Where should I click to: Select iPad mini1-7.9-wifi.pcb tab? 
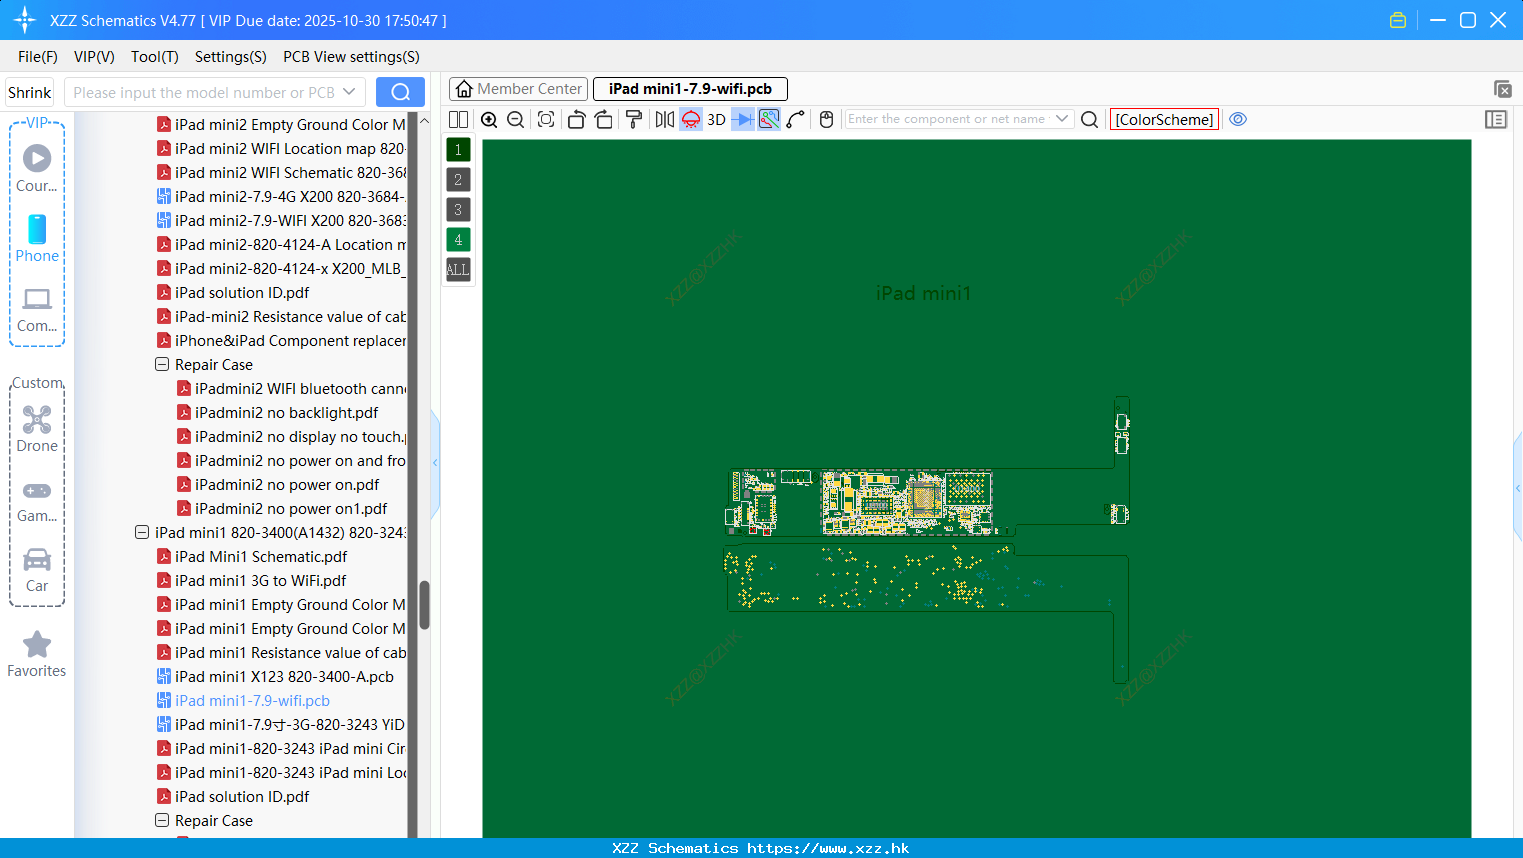[x=690, y=89]
